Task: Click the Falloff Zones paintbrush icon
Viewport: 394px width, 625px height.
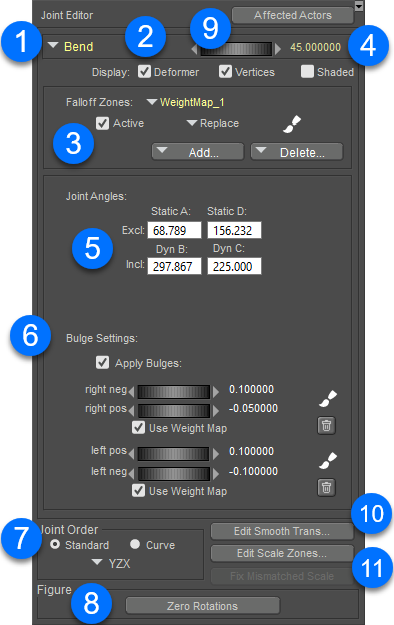Action: (x=292, y=124)
